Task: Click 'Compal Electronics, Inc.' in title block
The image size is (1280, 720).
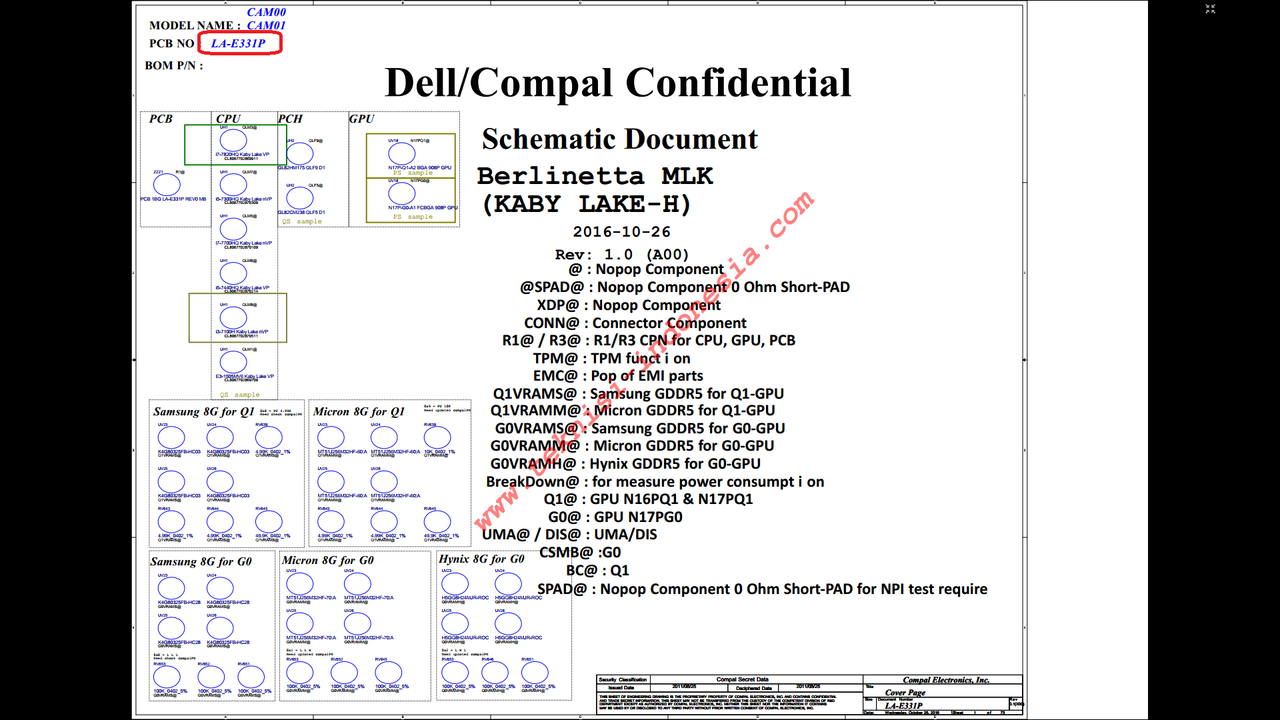Action: (x=946, y=680)
